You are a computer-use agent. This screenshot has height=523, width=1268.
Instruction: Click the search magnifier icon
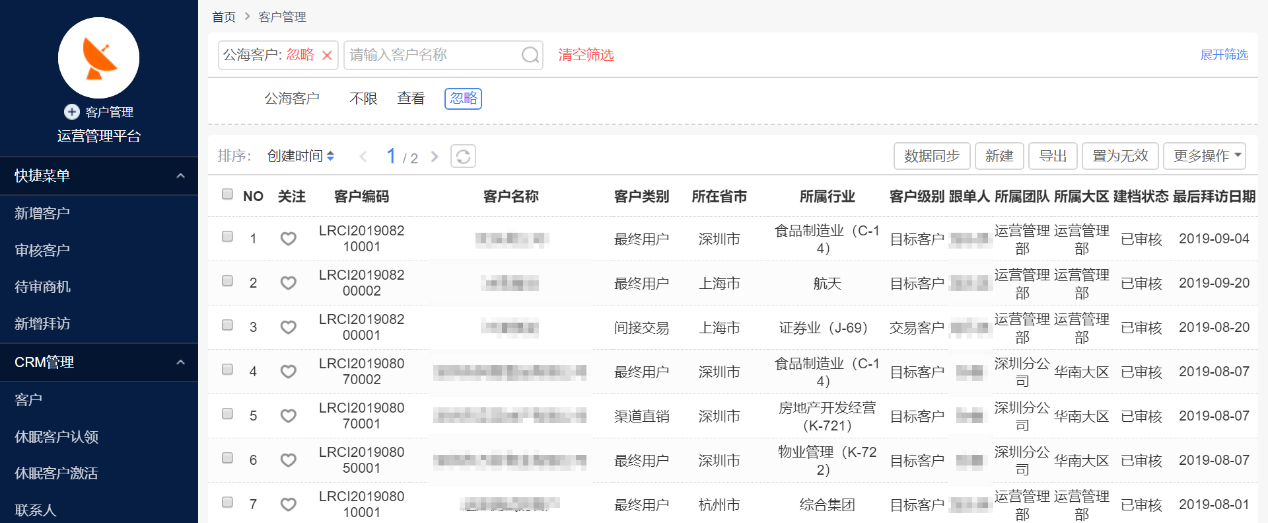[x=531, y=55]
